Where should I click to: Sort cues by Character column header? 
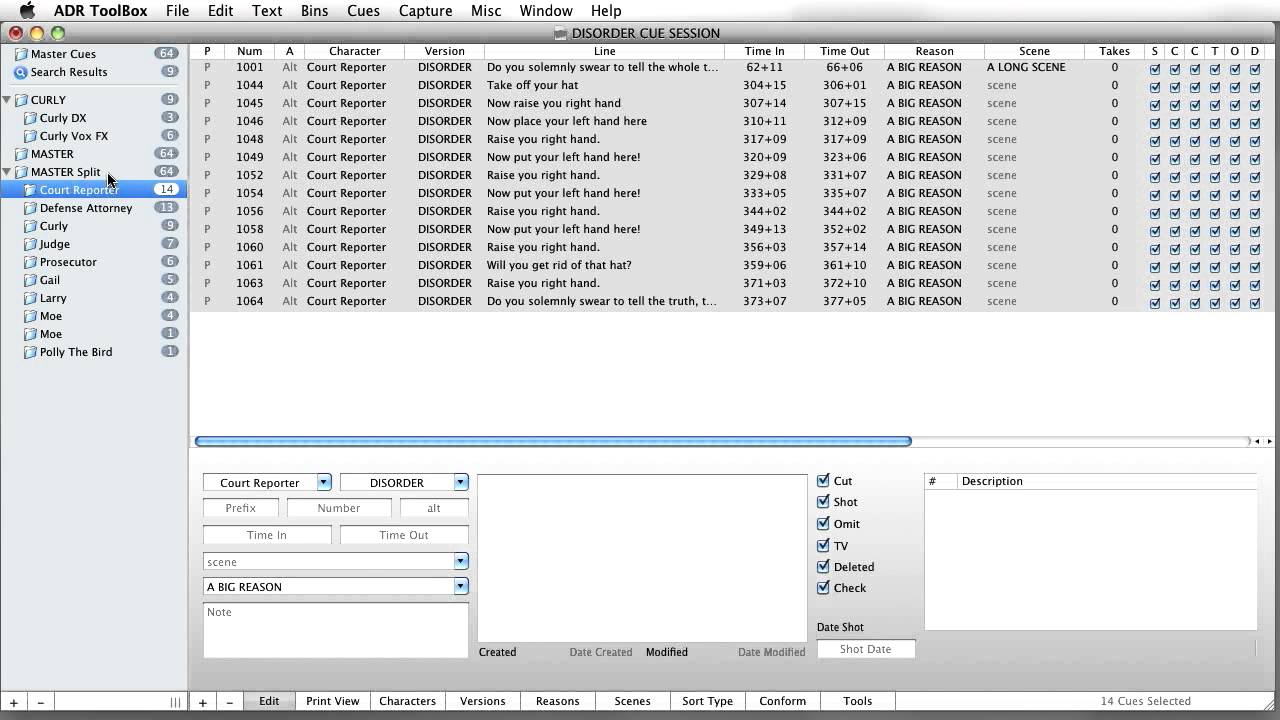click(354, 51)
